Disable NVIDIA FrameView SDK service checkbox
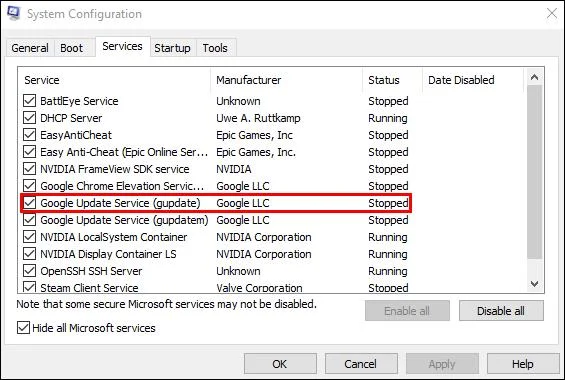The image size is (565, 380). pos(30,169)
